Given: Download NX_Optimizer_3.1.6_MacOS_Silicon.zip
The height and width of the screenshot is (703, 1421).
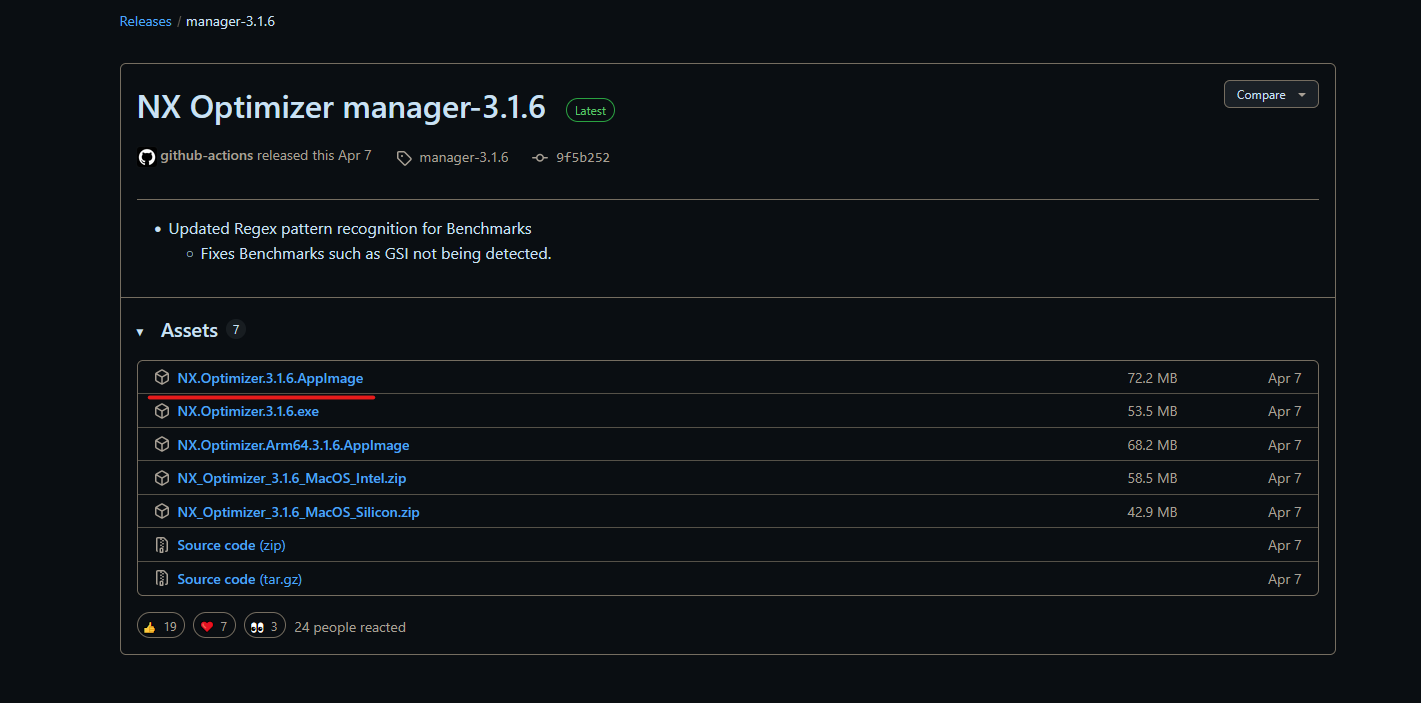Looking at the screenshot, I should (298, 512).
